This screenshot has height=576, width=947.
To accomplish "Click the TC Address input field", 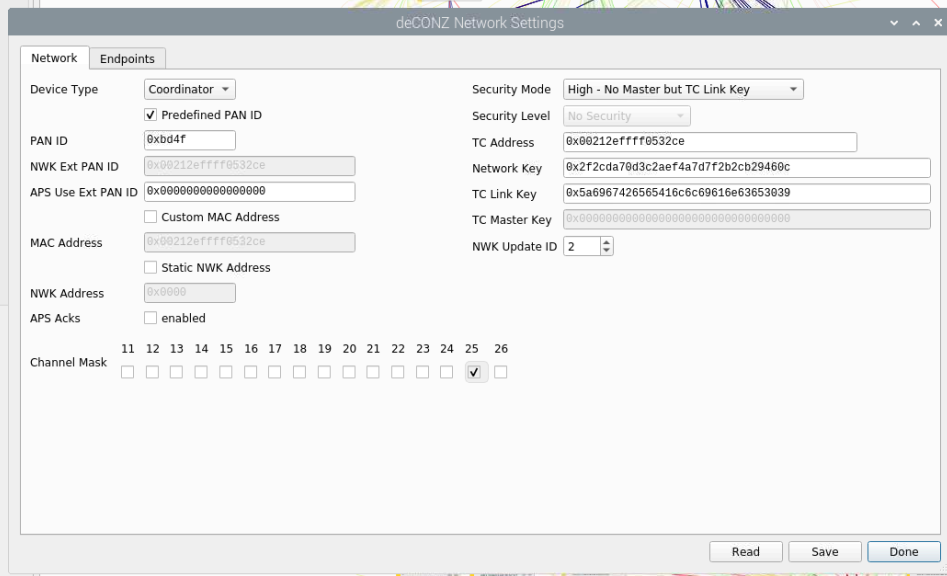I will pyautogui.click(x=710, y=142).
